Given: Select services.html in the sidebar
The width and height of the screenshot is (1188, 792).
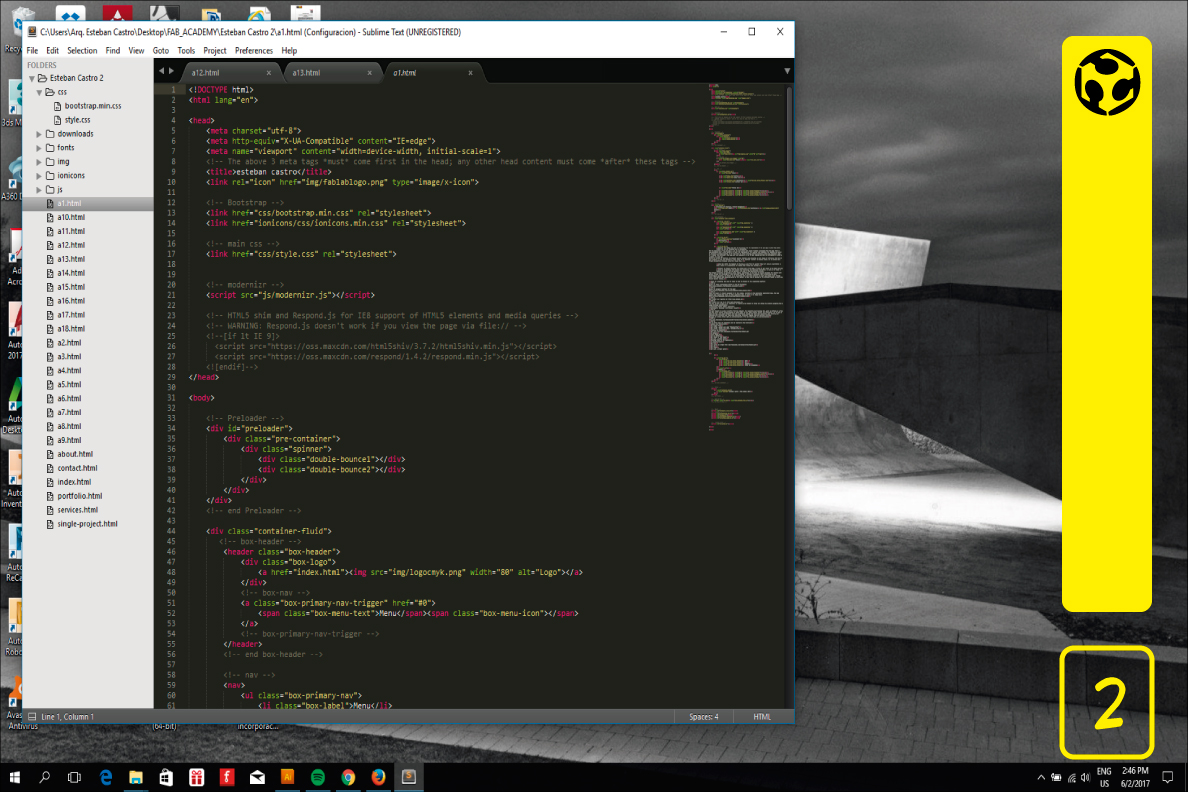Looking at the screenshot, I should tap(77, 510).
